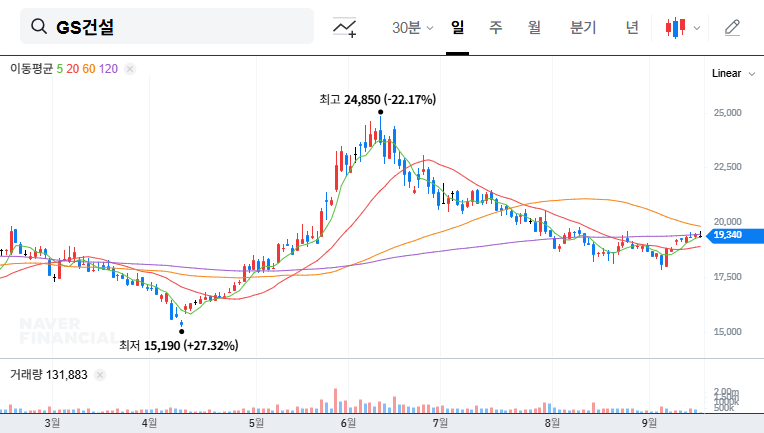Click the current price tag 19,340
Viewport: 764px width, 433px height.
click(x=734, y=235)
